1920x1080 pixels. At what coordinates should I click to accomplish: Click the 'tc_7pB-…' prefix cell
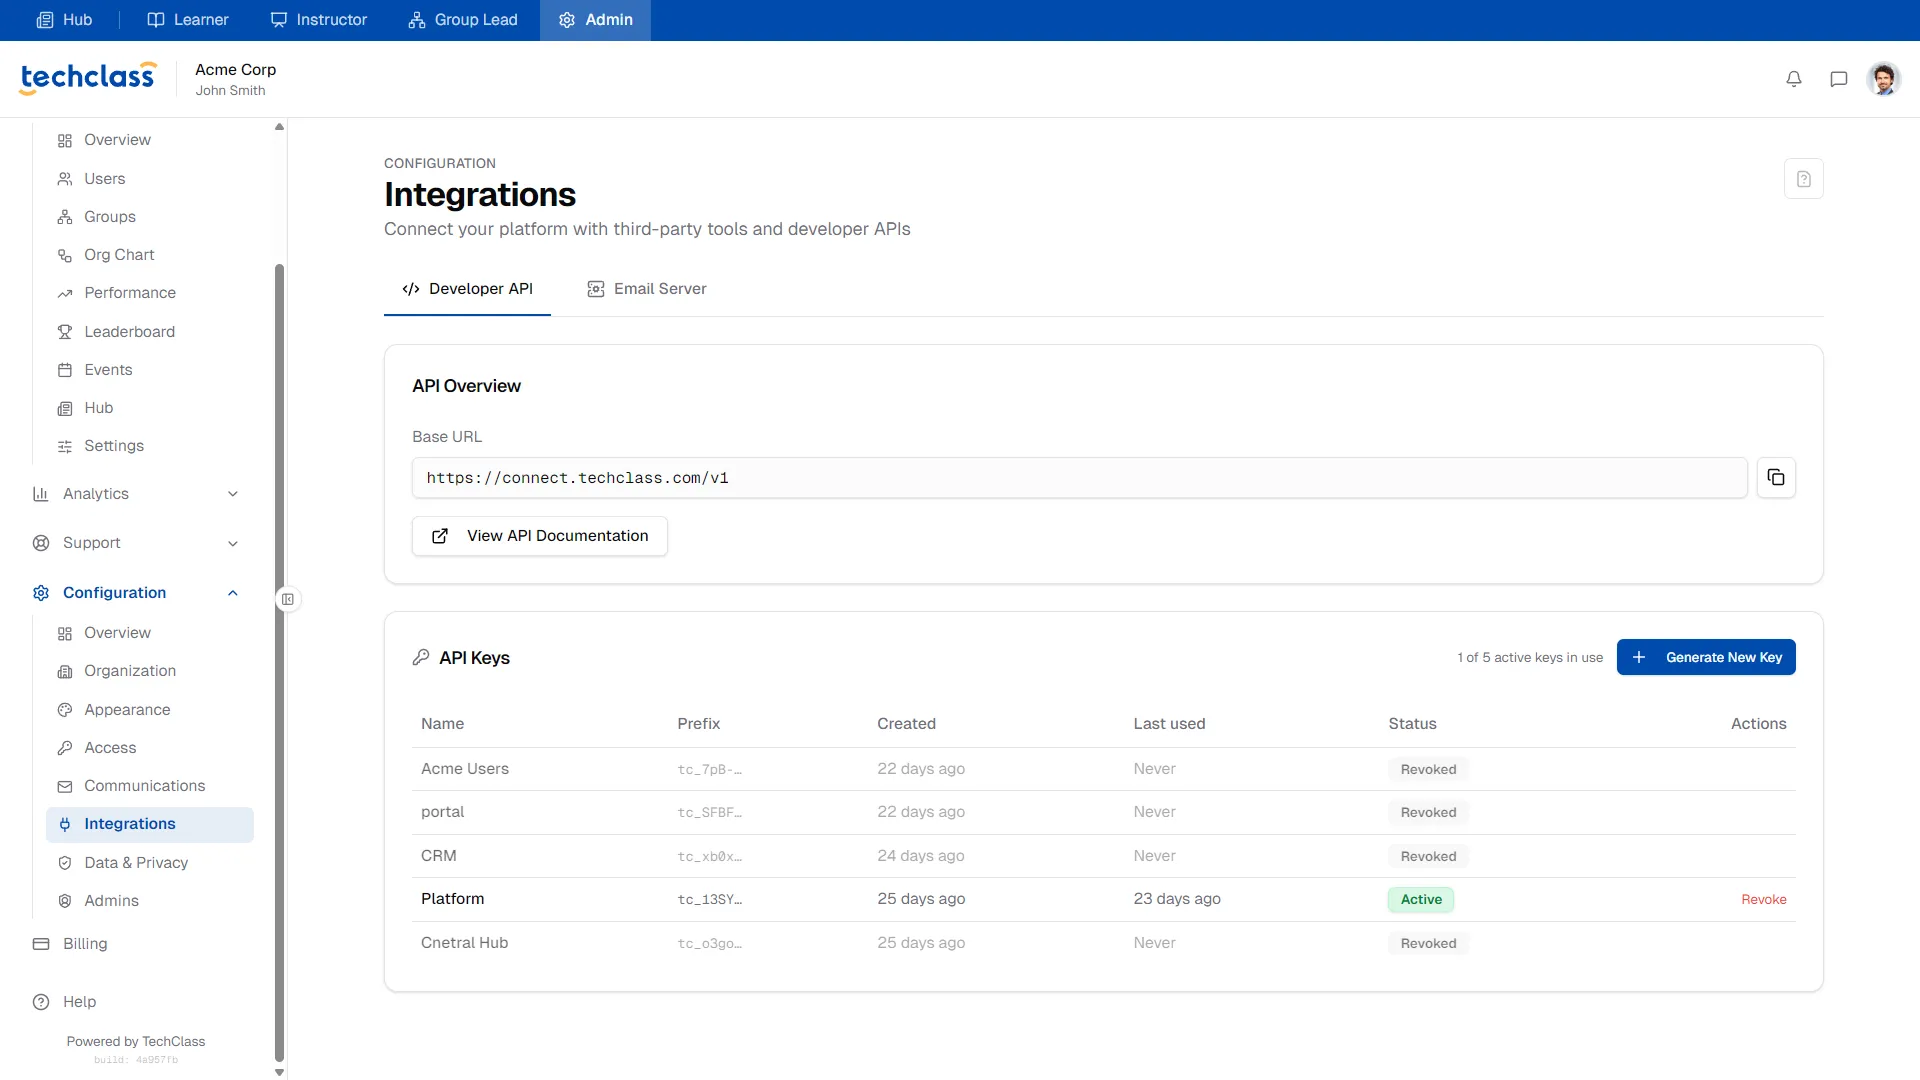tap(710, 769)
